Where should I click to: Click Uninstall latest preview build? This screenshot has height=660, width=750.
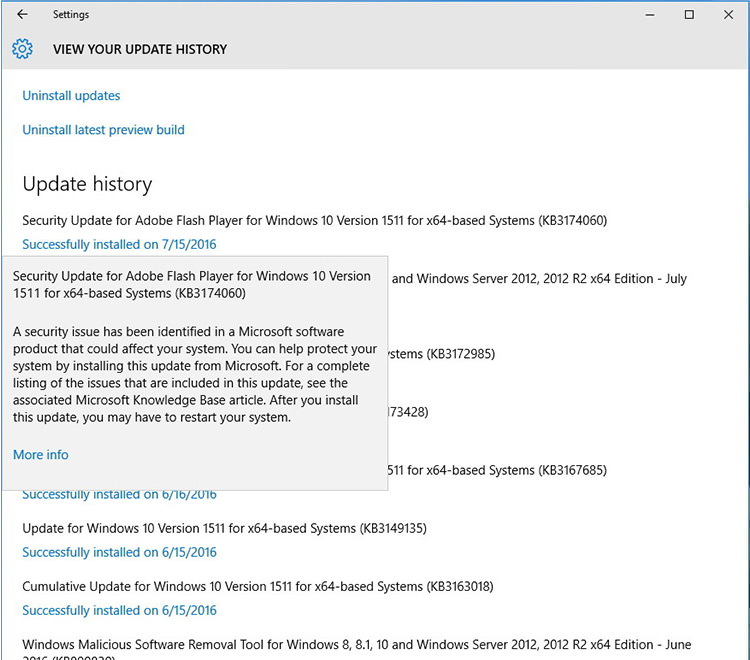[103, 130]
